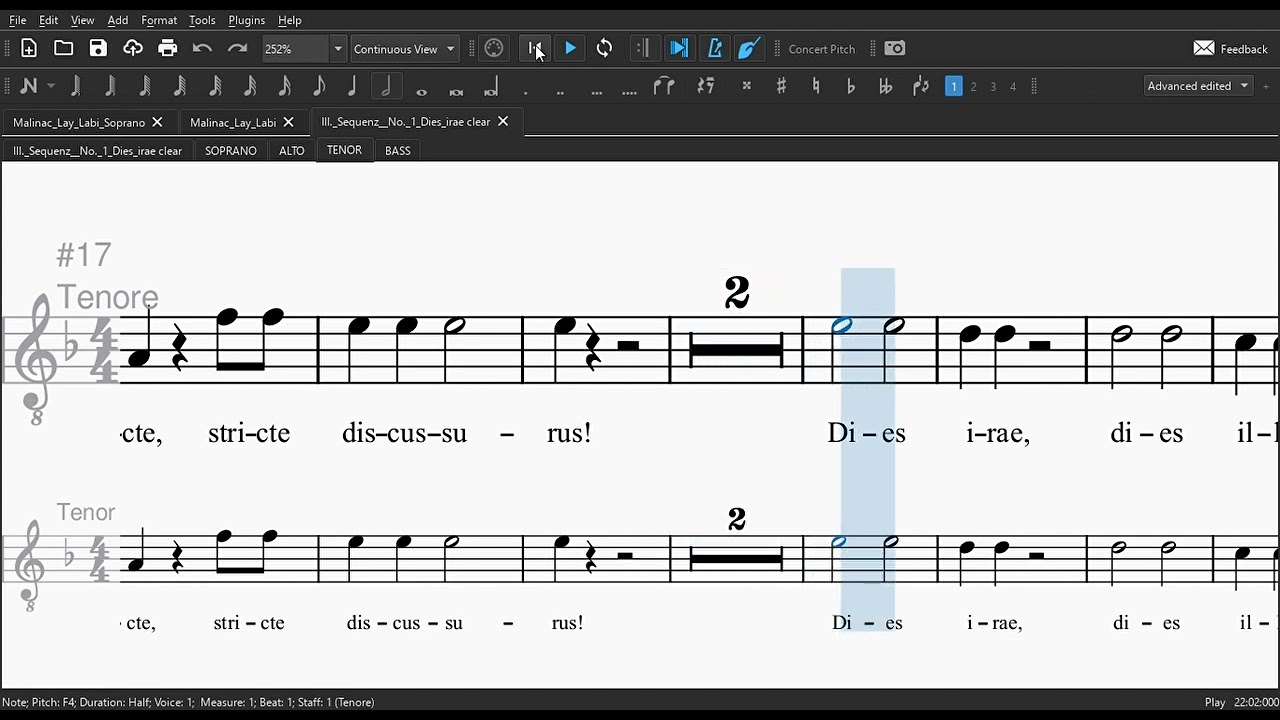Open the Edit menu
Screen dimensions: 1280x720
(48, 20)
